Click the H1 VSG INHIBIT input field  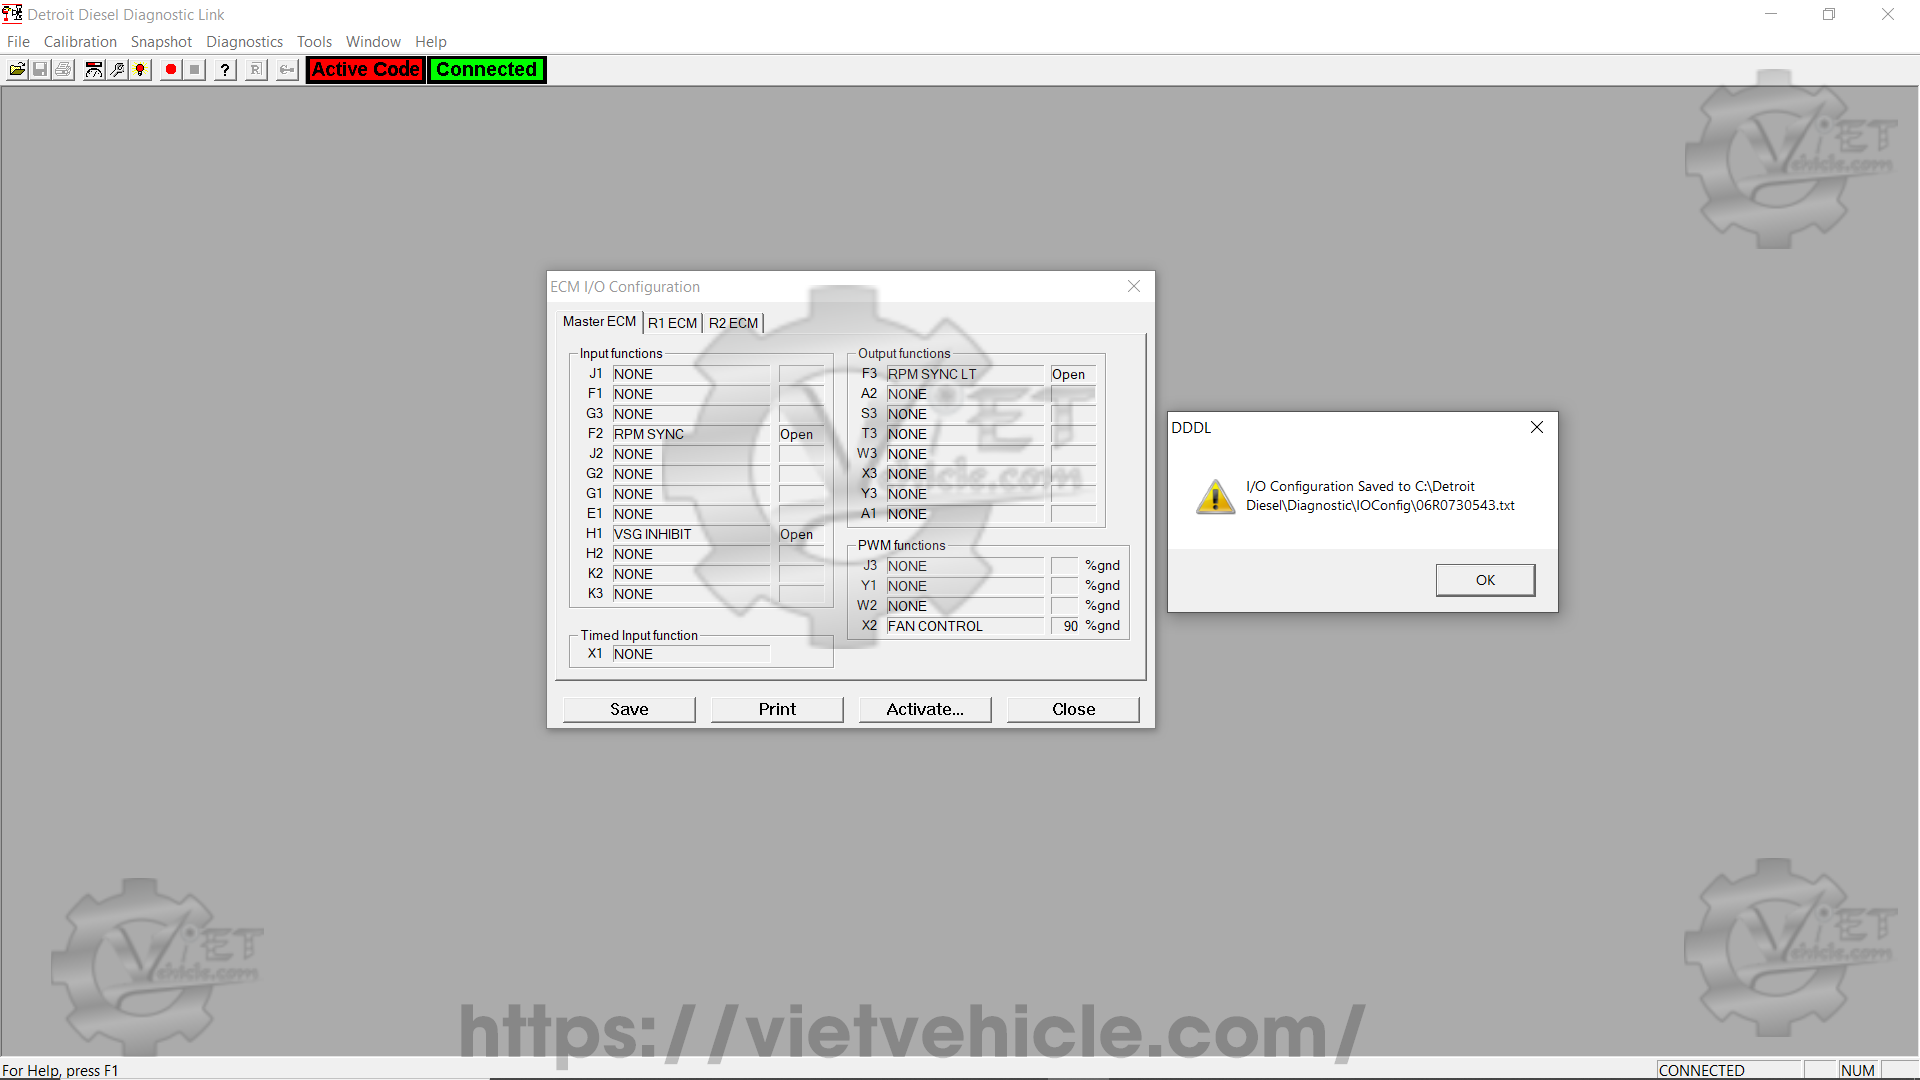pos(690,534)
